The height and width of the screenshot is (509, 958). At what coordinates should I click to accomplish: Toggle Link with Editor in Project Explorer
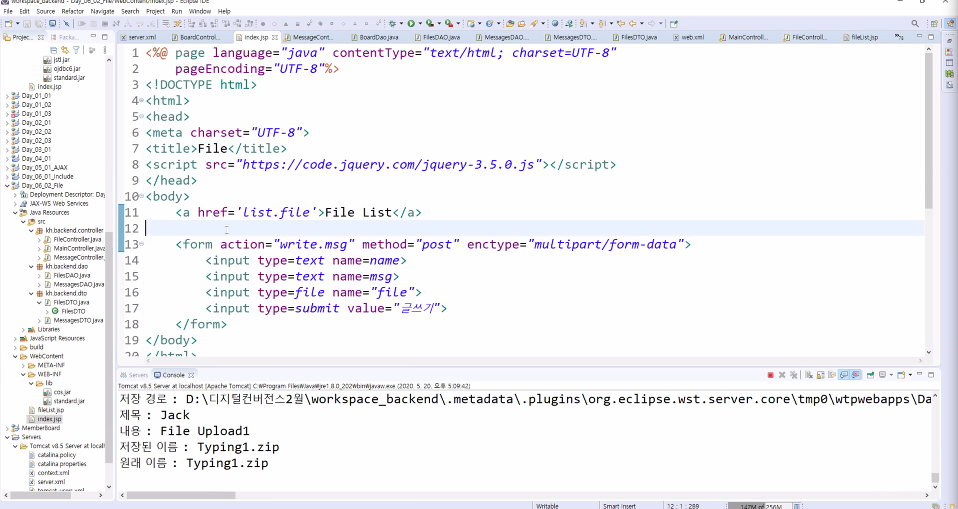64,50
